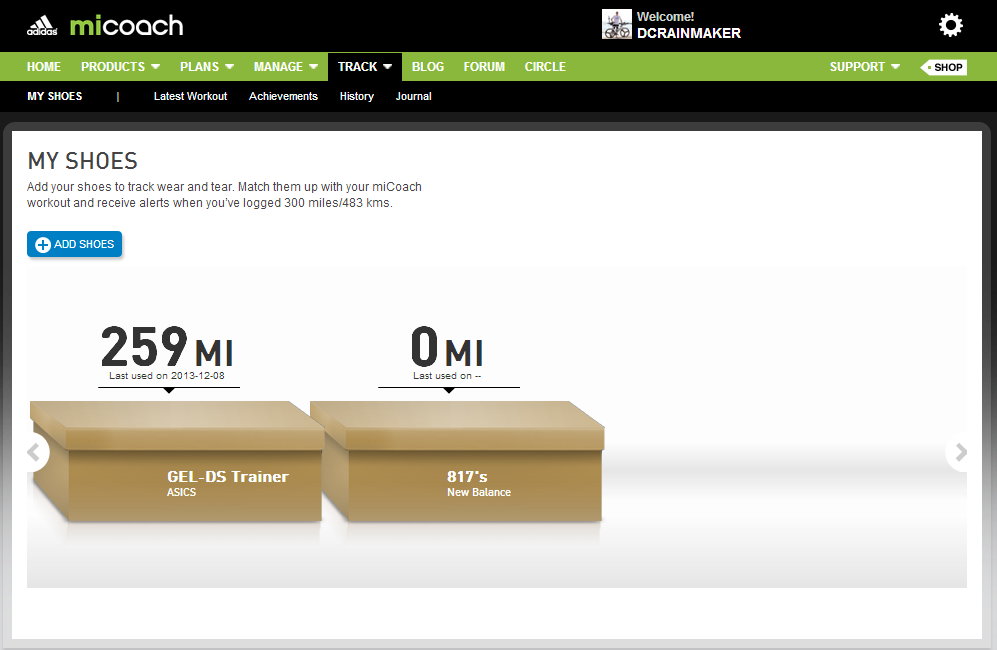Open Latest Workout submenu link

[190, 96]
